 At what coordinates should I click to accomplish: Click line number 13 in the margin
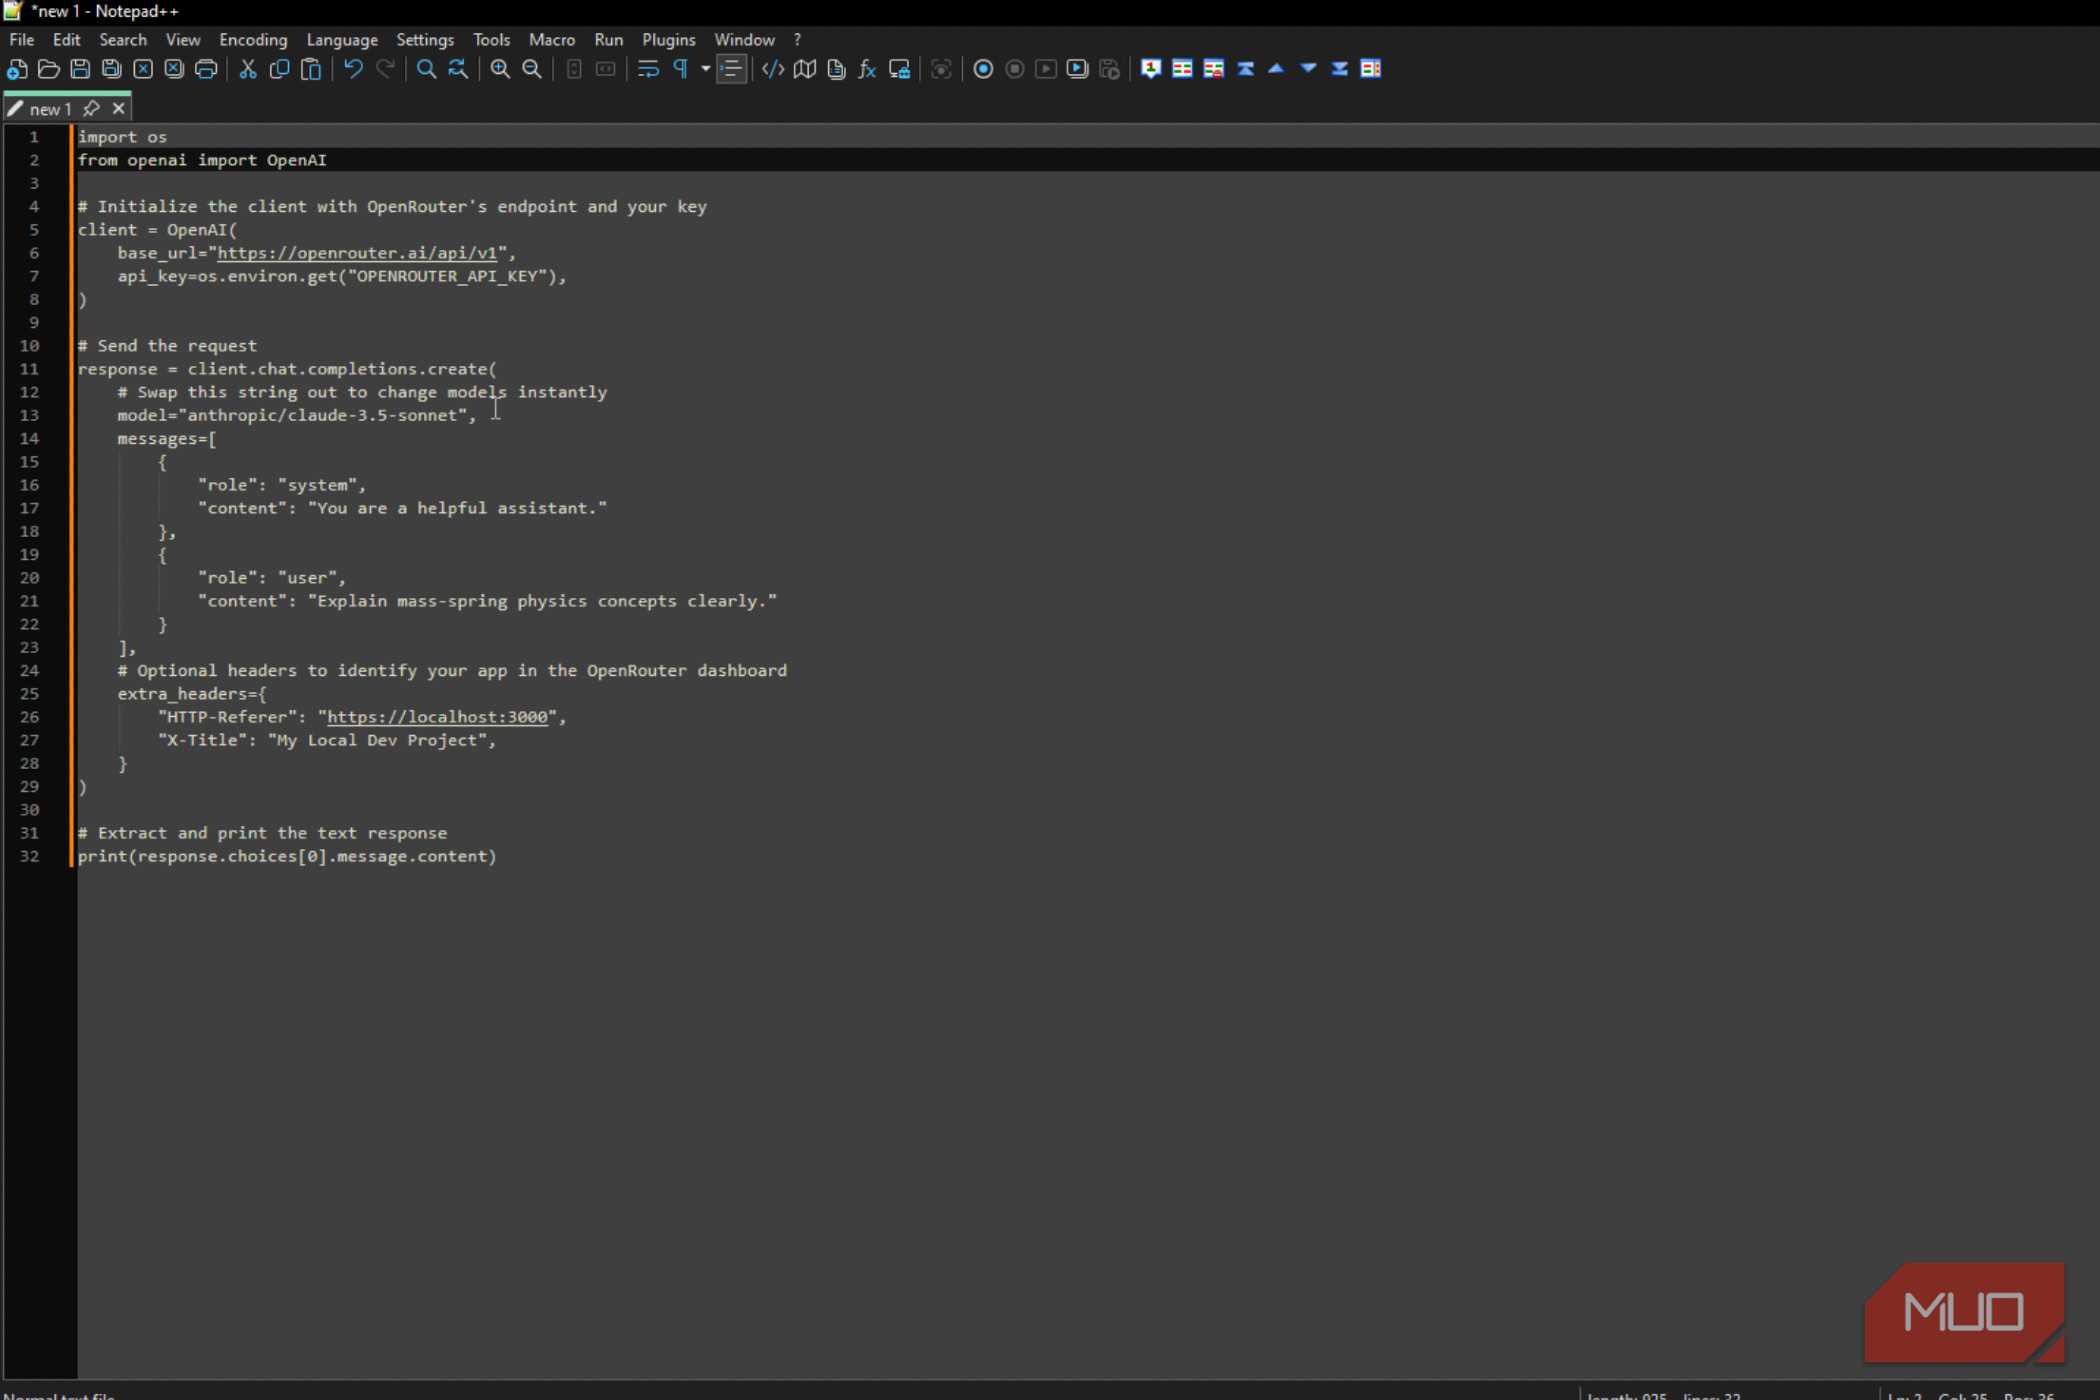(30, 415)
